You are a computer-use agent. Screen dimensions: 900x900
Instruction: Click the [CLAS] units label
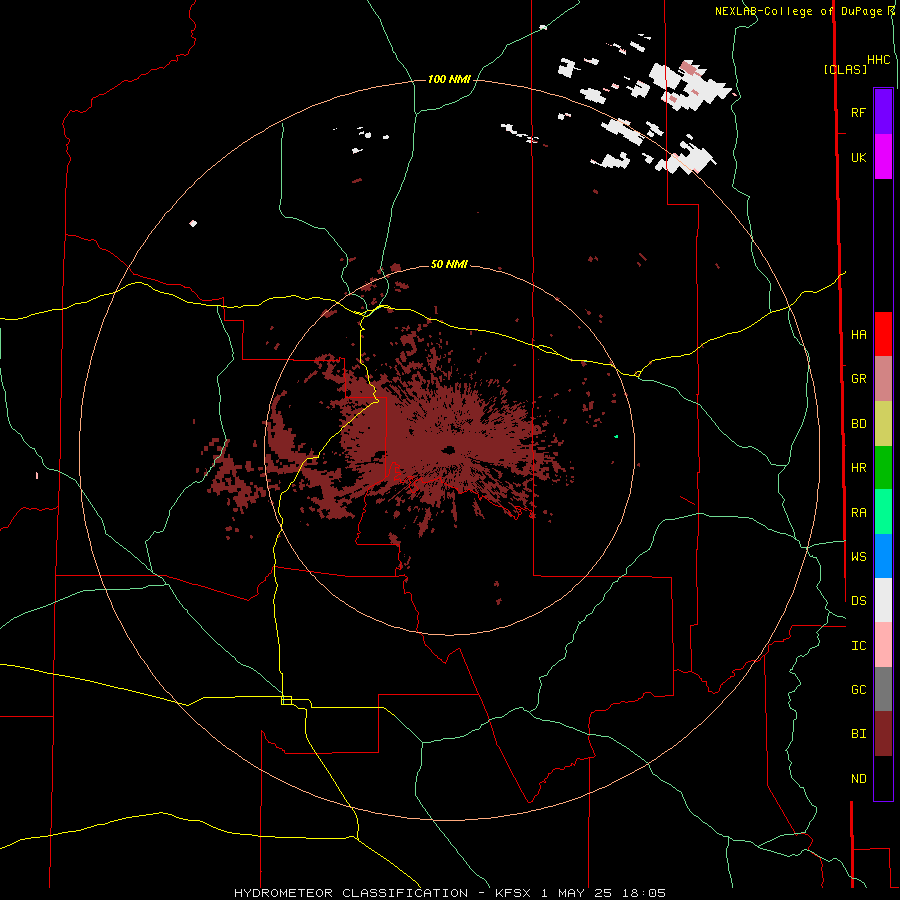pyautogui.click(x=845, y=69)
